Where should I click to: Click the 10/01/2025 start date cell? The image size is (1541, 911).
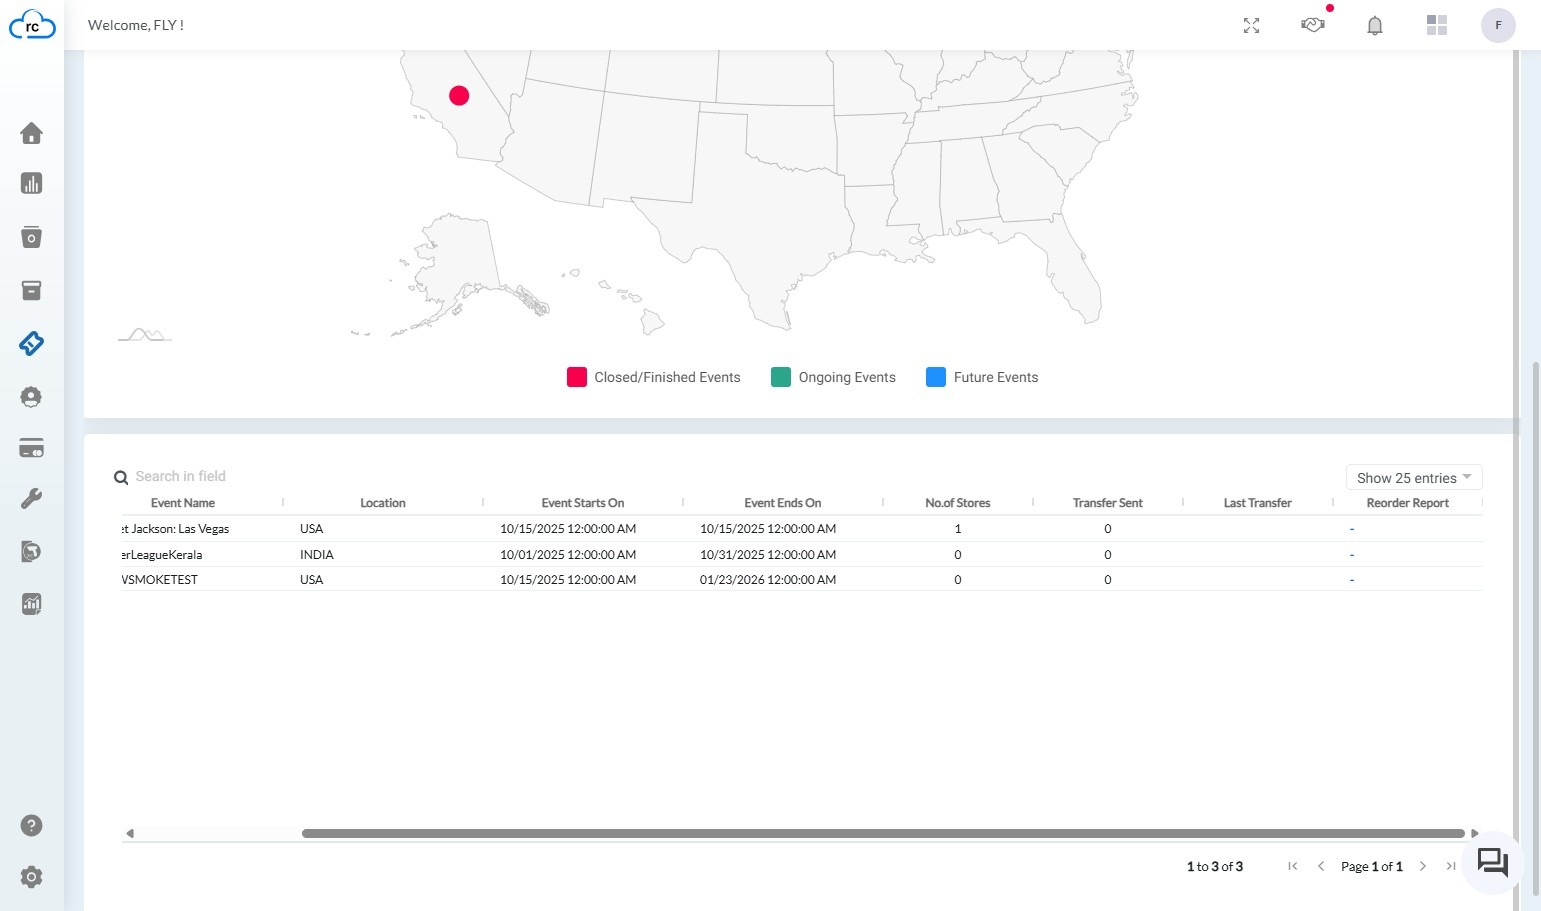click(x=568, y=554)
